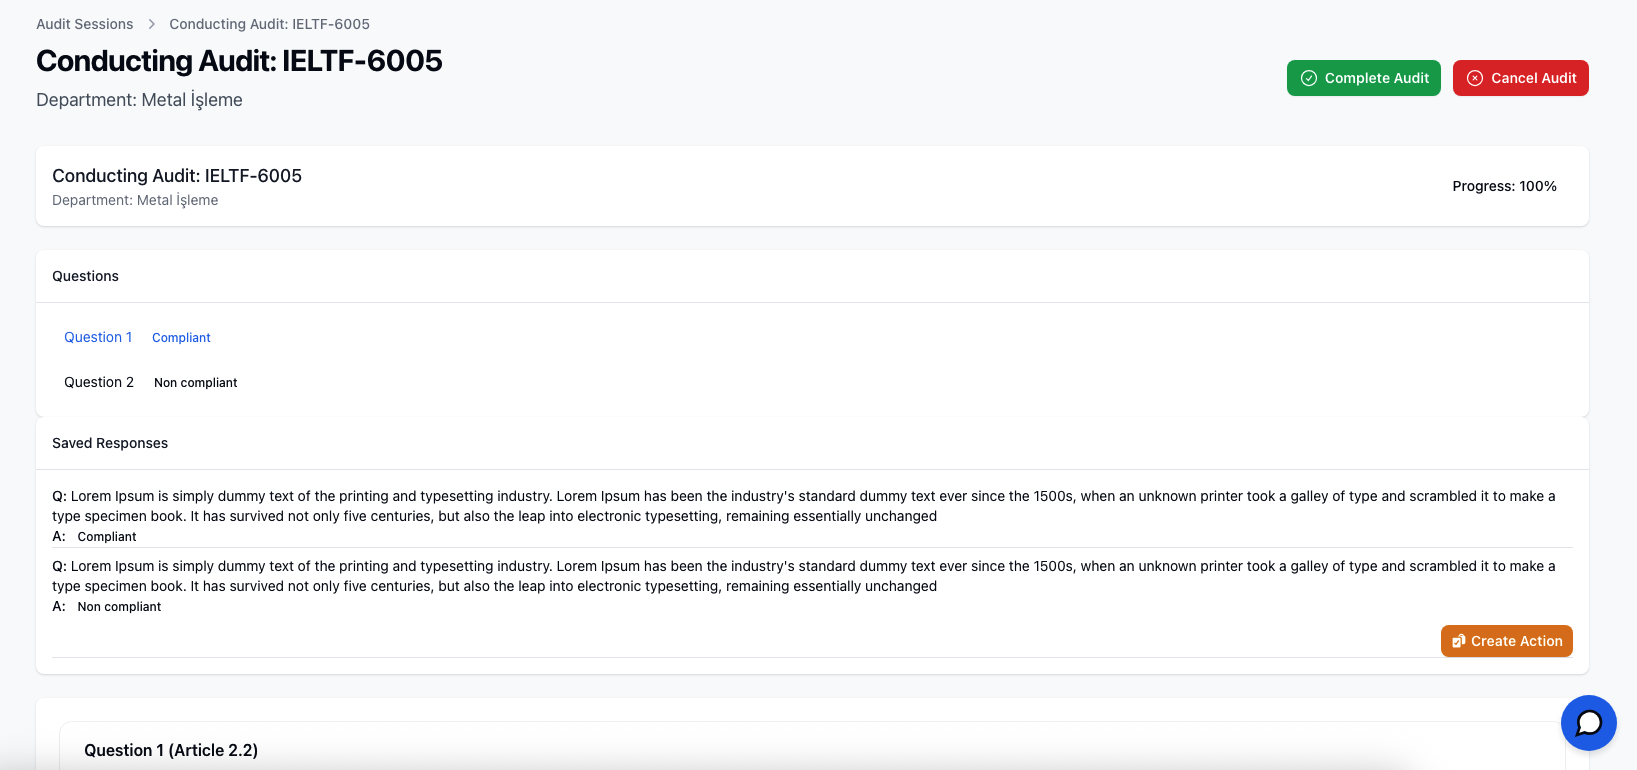Click the Saved Responses section header
1637x770 pixels.
pyautogui.click(x=110, y=443)
